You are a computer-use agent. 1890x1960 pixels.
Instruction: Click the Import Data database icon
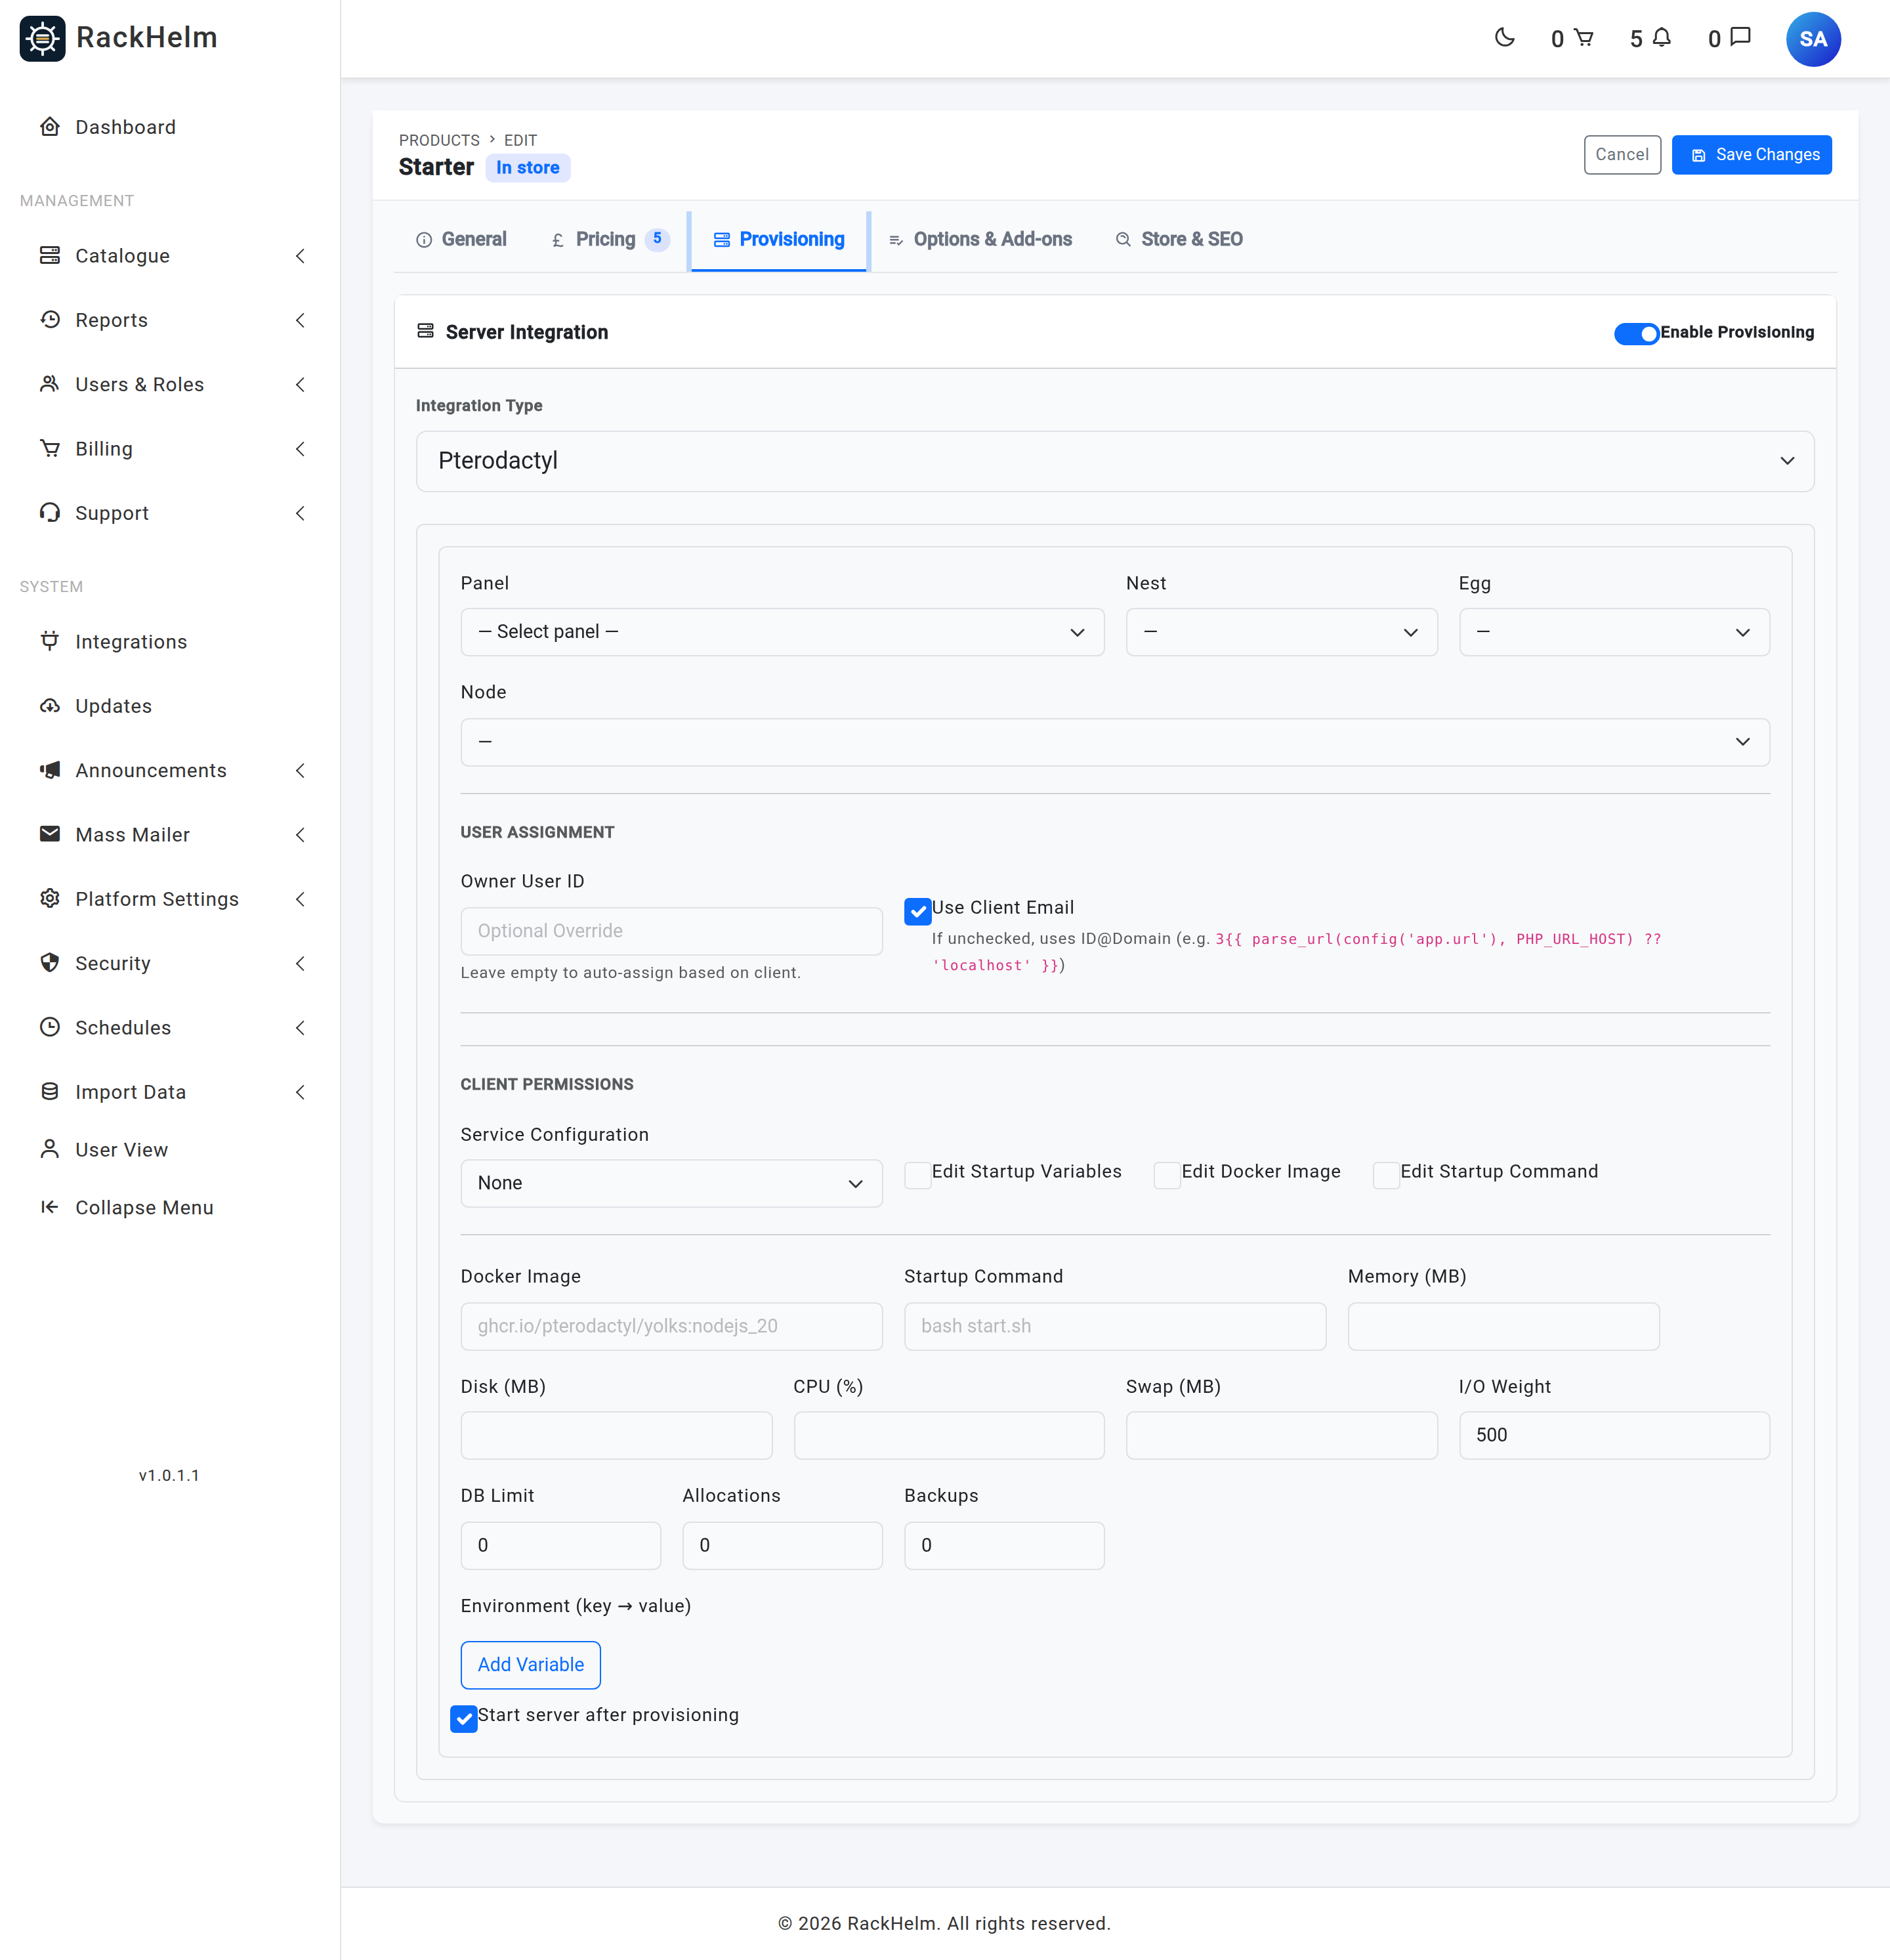(x=49, y=1091)
